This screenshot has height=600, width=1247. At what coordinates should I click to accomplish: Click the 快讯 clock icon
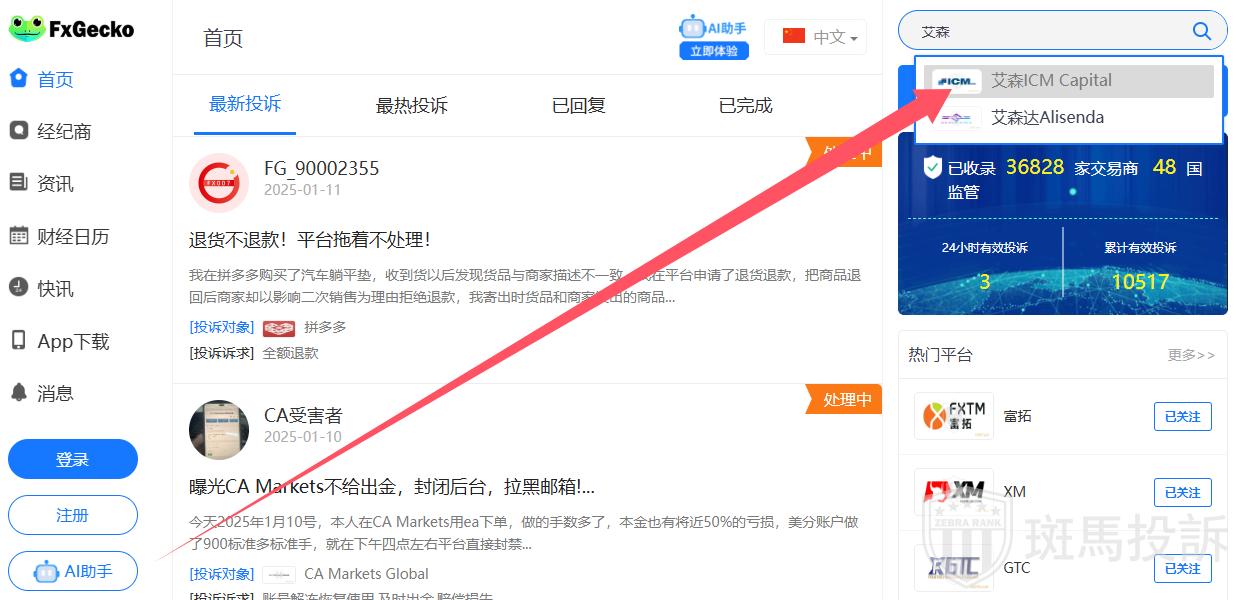pyautogui.click(x=18, y=289)
